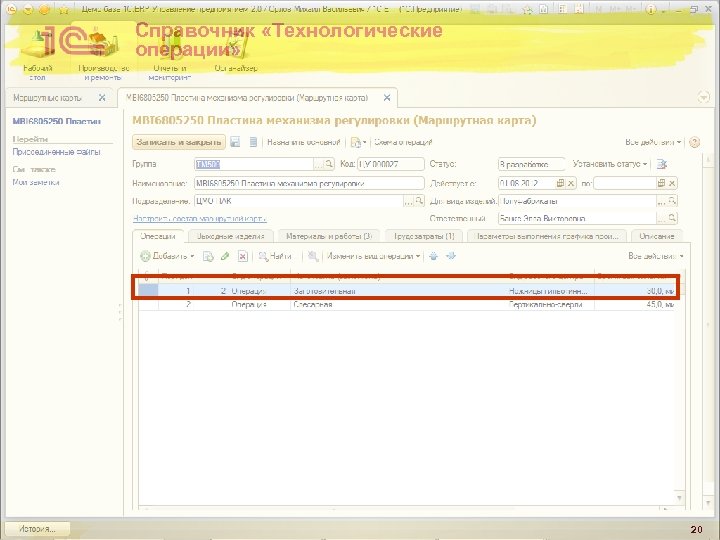
Task: Open calendar for the по date field
Action: coord(661,183)
